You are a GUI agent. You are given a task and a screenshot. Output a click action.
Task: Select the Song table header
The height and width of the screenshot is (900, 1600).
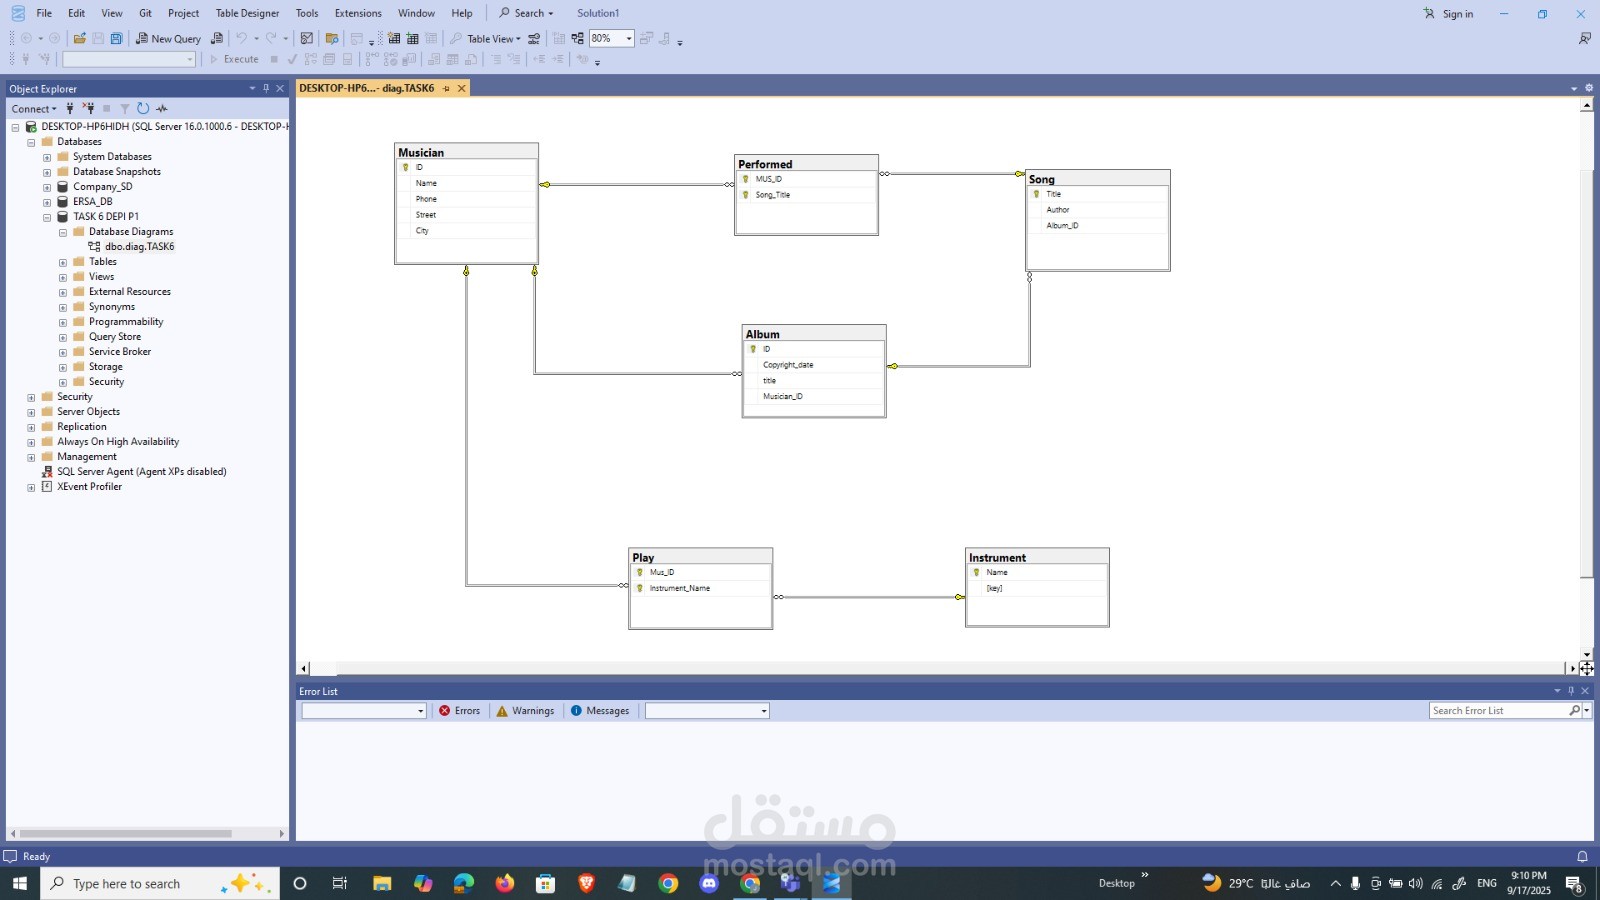(1098, 178)
